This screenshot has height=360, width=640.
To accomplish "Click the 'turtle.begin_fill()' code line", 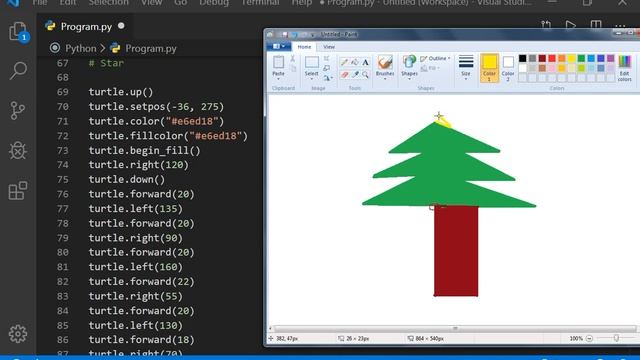I will click(x=144, y=151).
